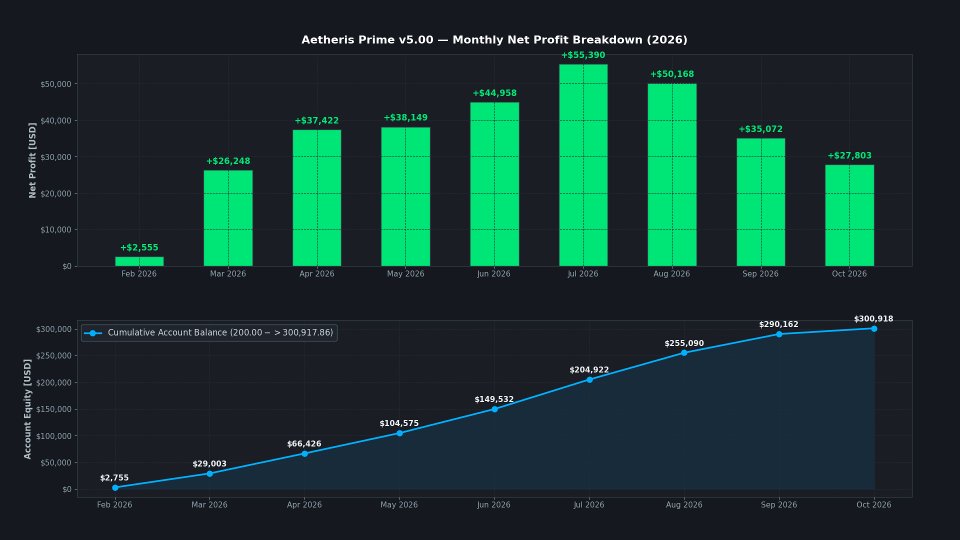The image size is (960, 540).
Task: Click the Jul 2026 label under the bar chart
Action: pyautogui.click(x=583, y=274)
